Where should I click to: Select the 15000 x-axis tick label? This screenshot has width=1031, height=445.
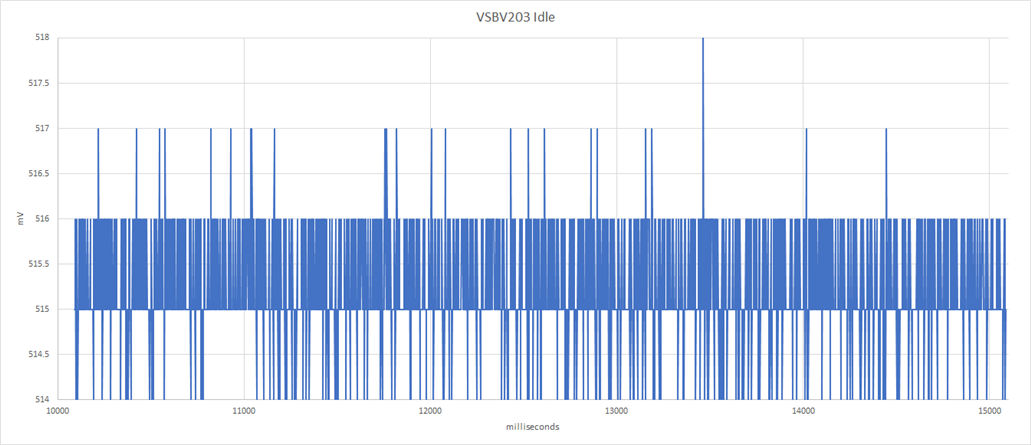pyautogui.click(x=990, y=411)
